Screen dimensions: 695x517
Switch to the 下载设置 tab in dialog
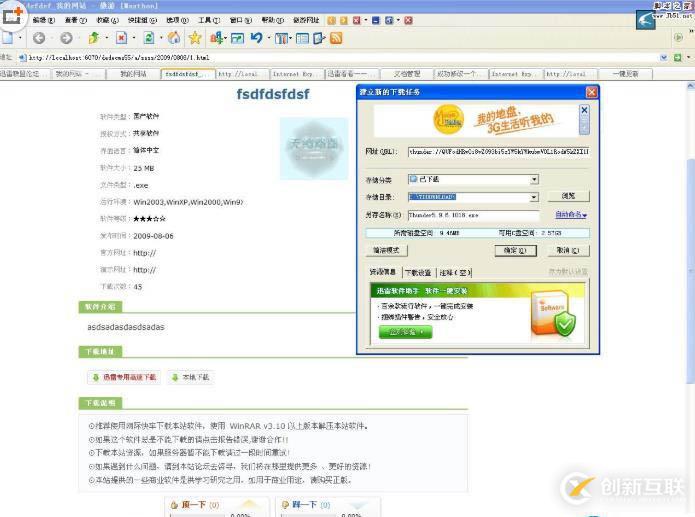(x=418, y=272)
